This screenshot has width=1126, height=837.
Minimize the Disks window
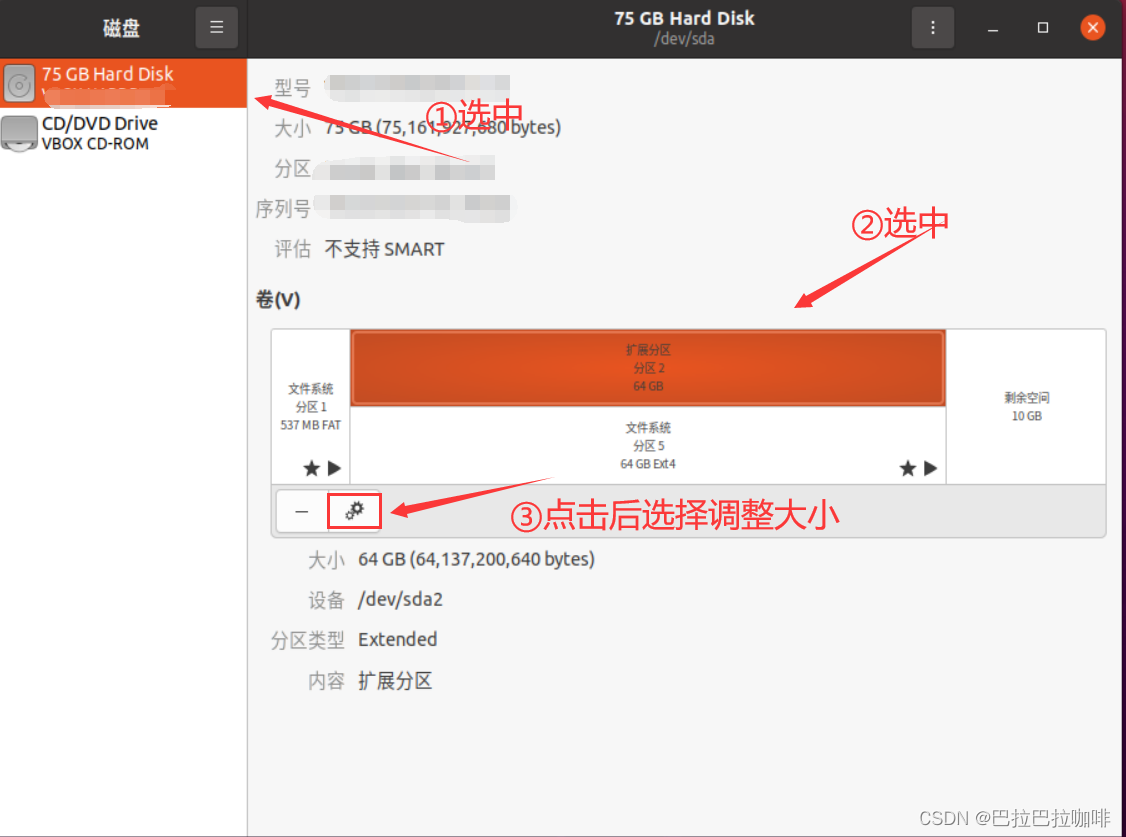tap(992, 28)
